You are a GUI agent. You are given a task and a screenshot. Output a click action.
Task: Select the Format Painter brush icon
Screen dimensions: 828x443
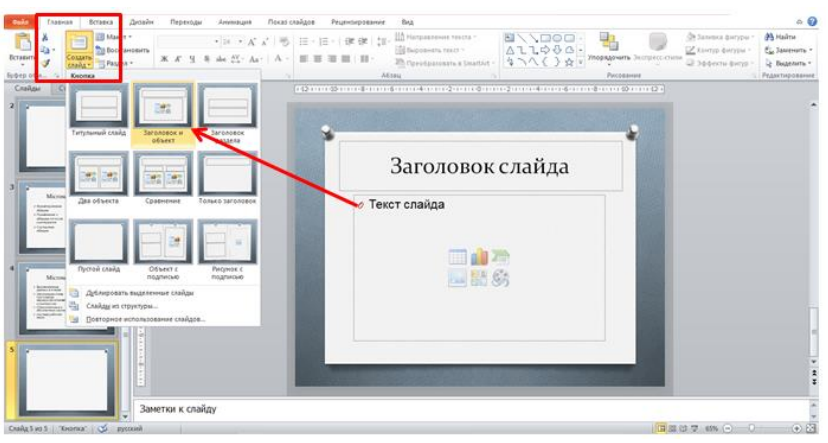[46, 63]
